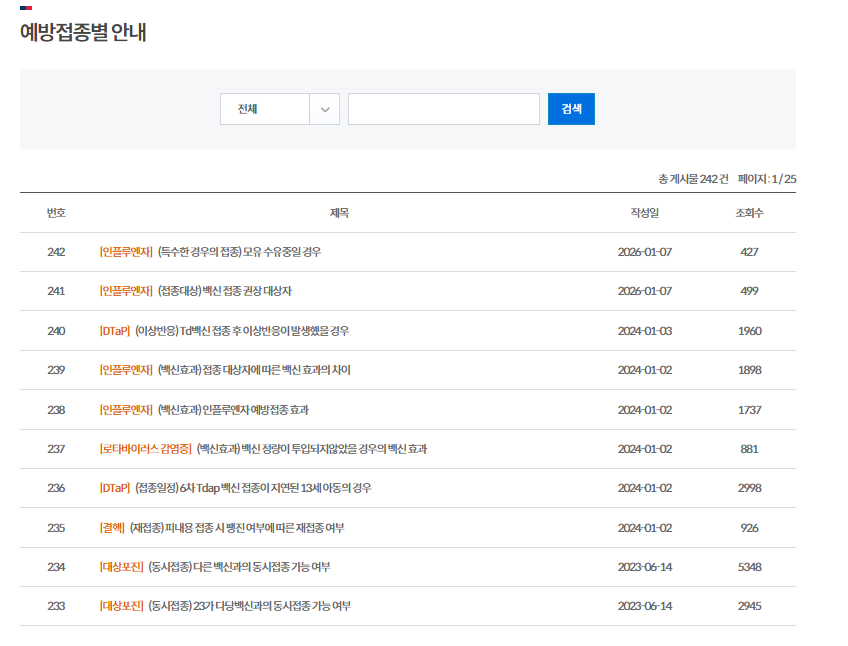Click the 총 게시물 242 건 count text
848x646 pixels.
(693, 179)
